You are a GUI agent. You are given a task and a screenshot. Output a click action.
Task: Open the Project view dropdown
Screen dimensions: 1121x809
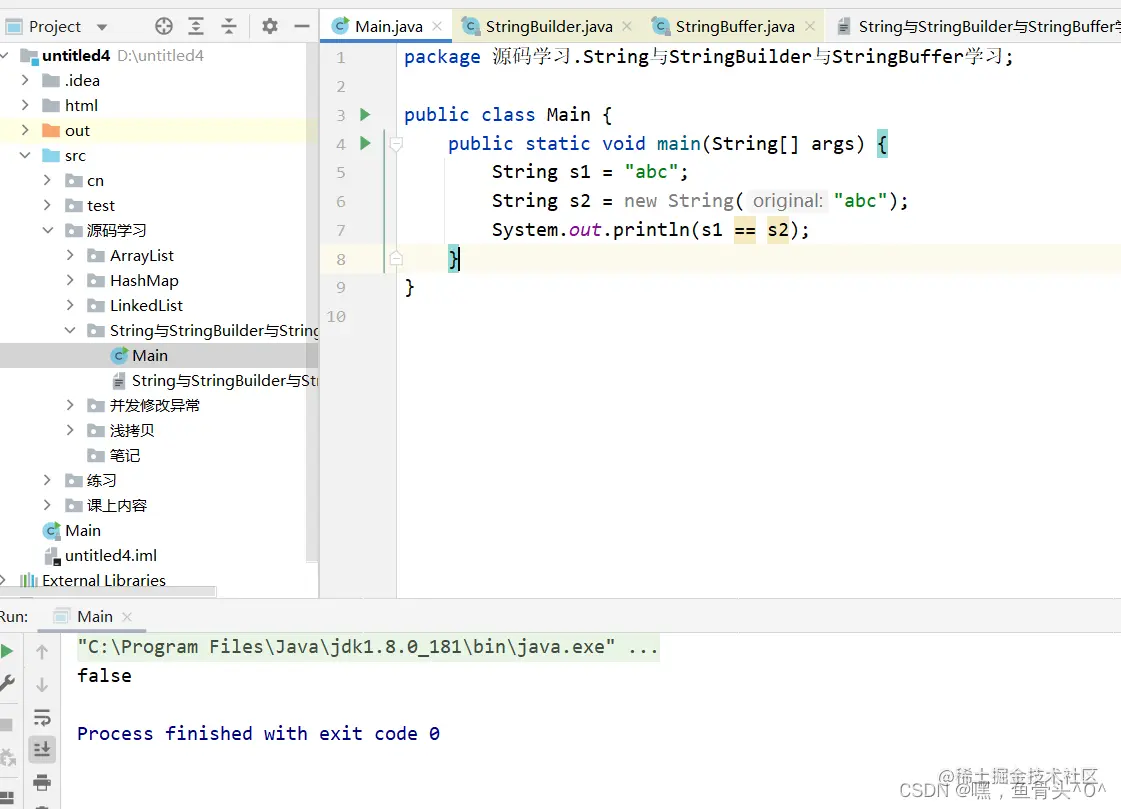tap(102, 27)
